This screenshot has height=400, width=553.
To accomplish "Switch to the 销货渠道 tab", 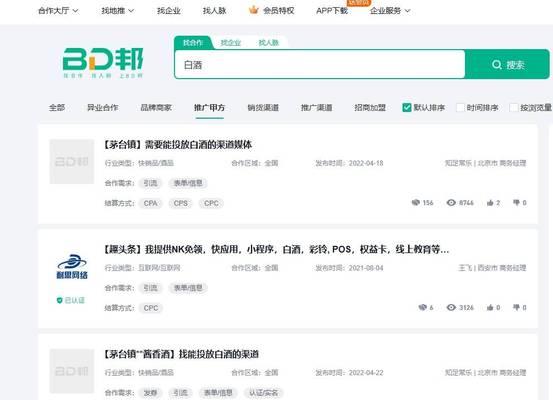I will 263,108.
